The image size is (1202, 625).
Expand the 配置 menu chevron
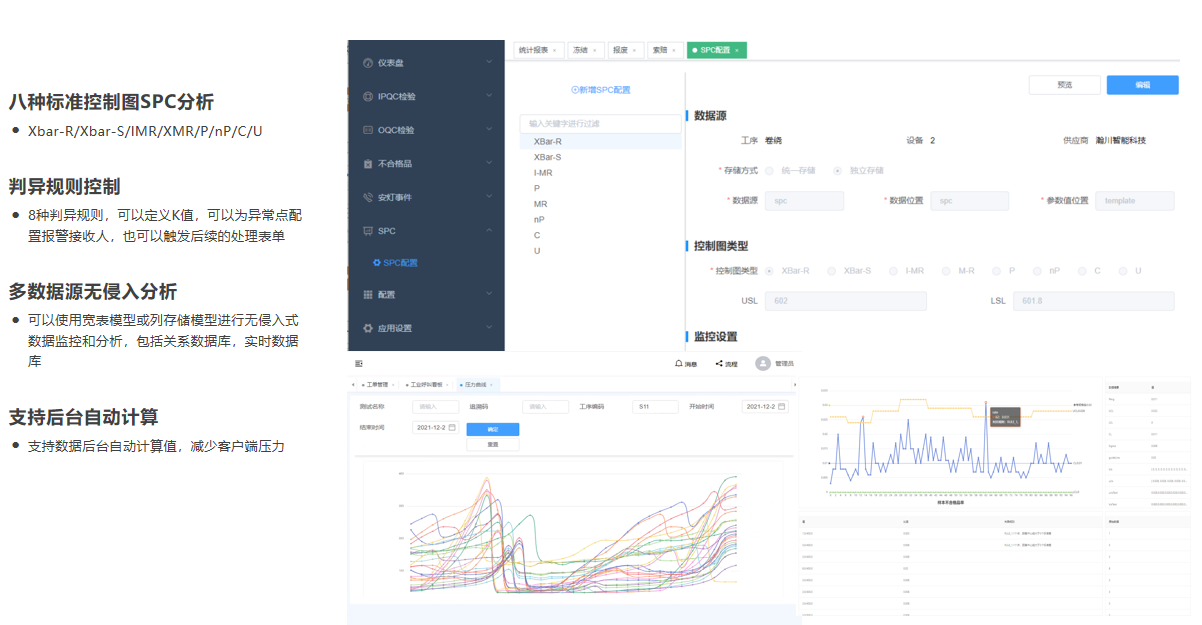[x=489, y=294]
